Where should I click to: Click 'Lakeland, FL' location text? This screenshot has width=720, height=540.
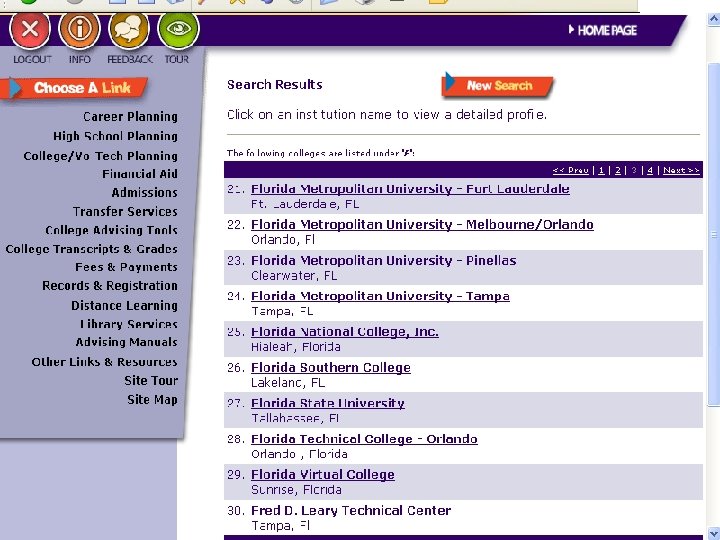pyautogui.click(x=288, y=382)
